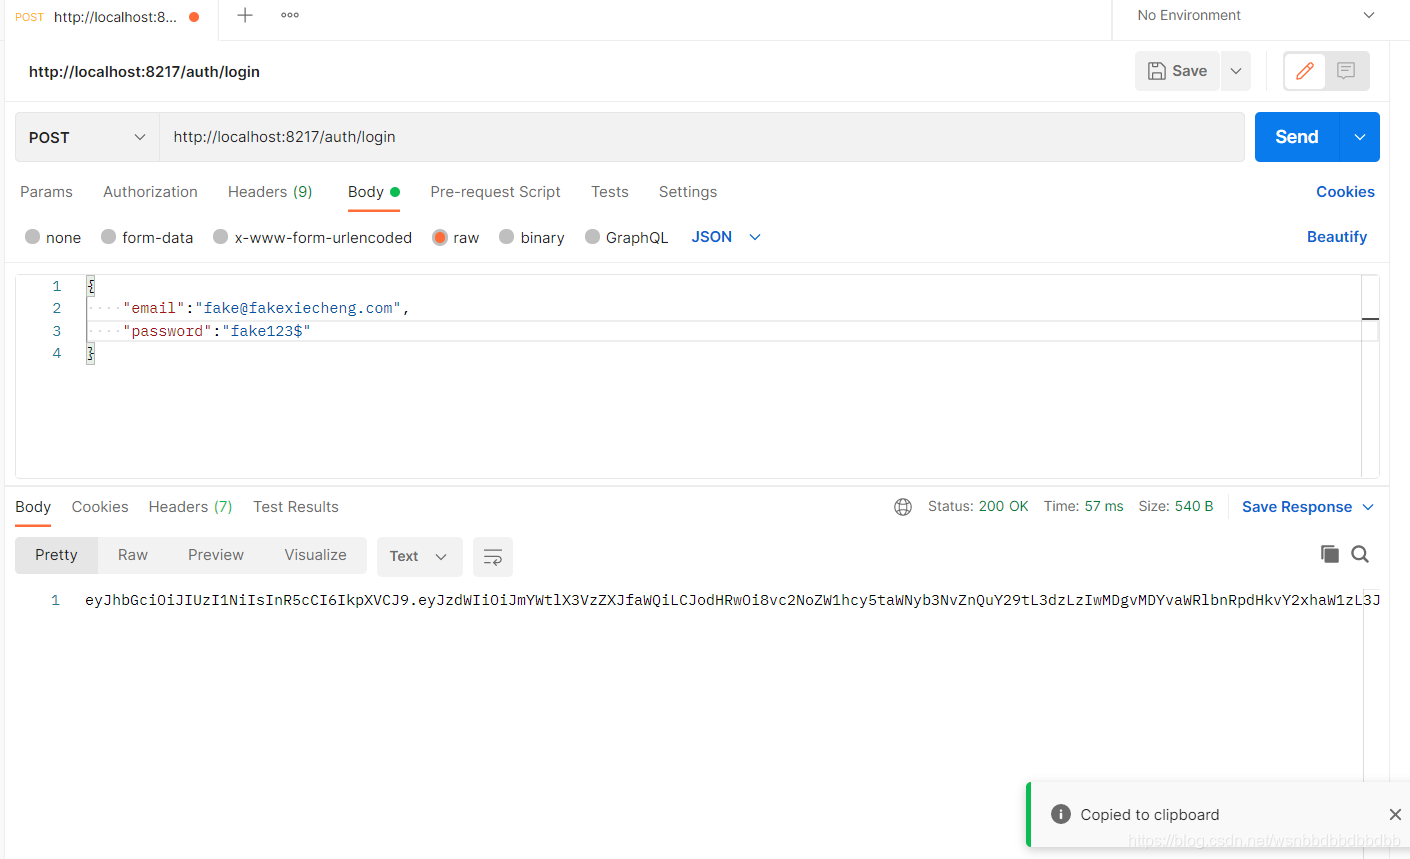Open the POST method dropdown

tap(87, 137)
